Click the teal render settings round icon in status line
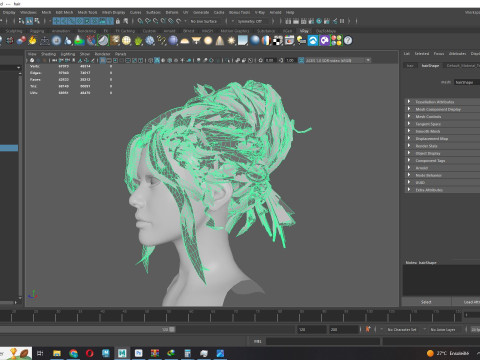The width and height of the screenshot is (480, 360). click(x=319, y=21)
